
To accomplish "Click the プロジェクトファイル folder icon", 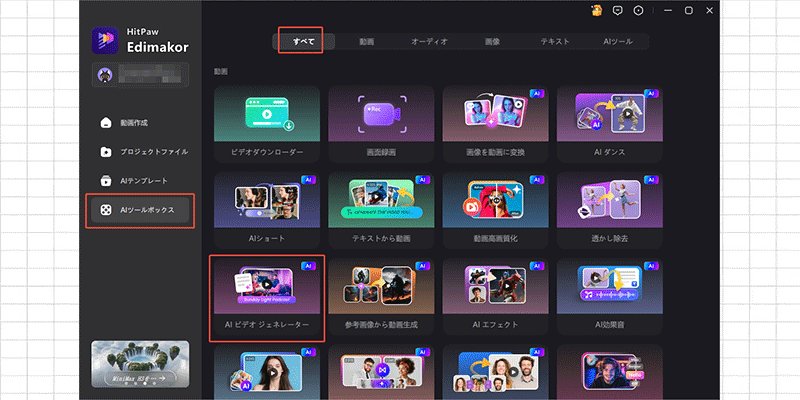I will [x=106, y=152].
